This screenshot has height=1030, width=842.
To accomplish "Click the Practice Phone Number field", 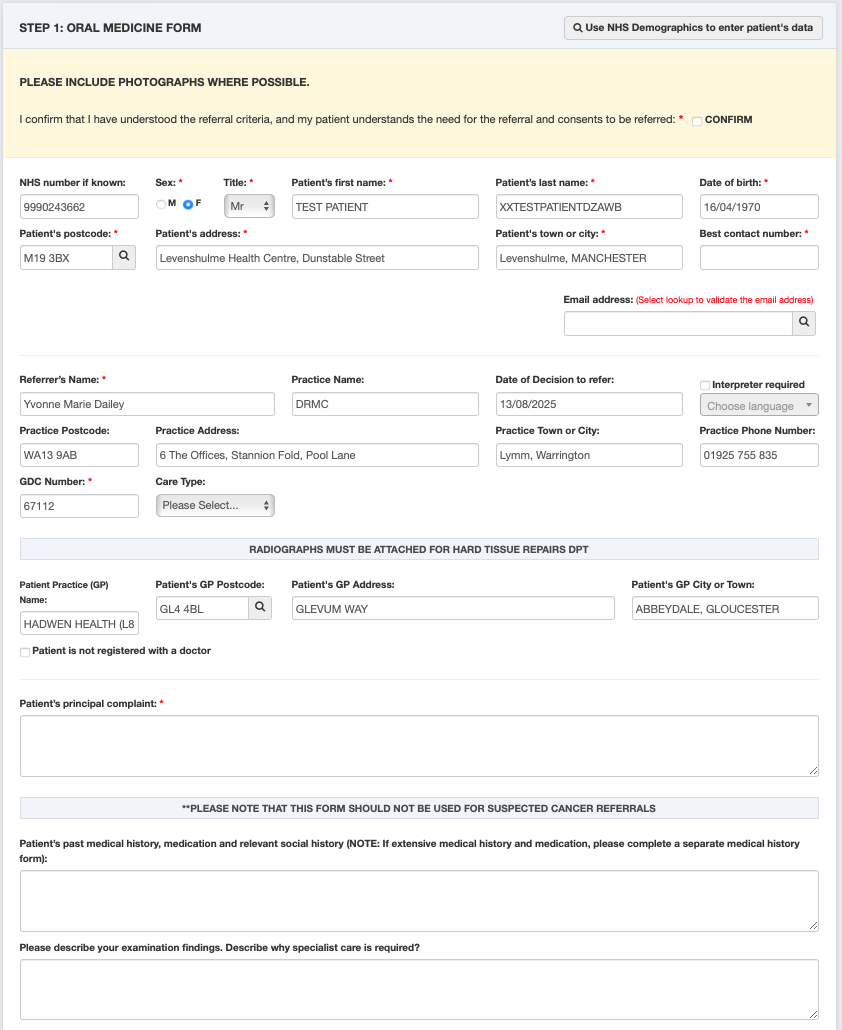I will click(x=759, y=455).
